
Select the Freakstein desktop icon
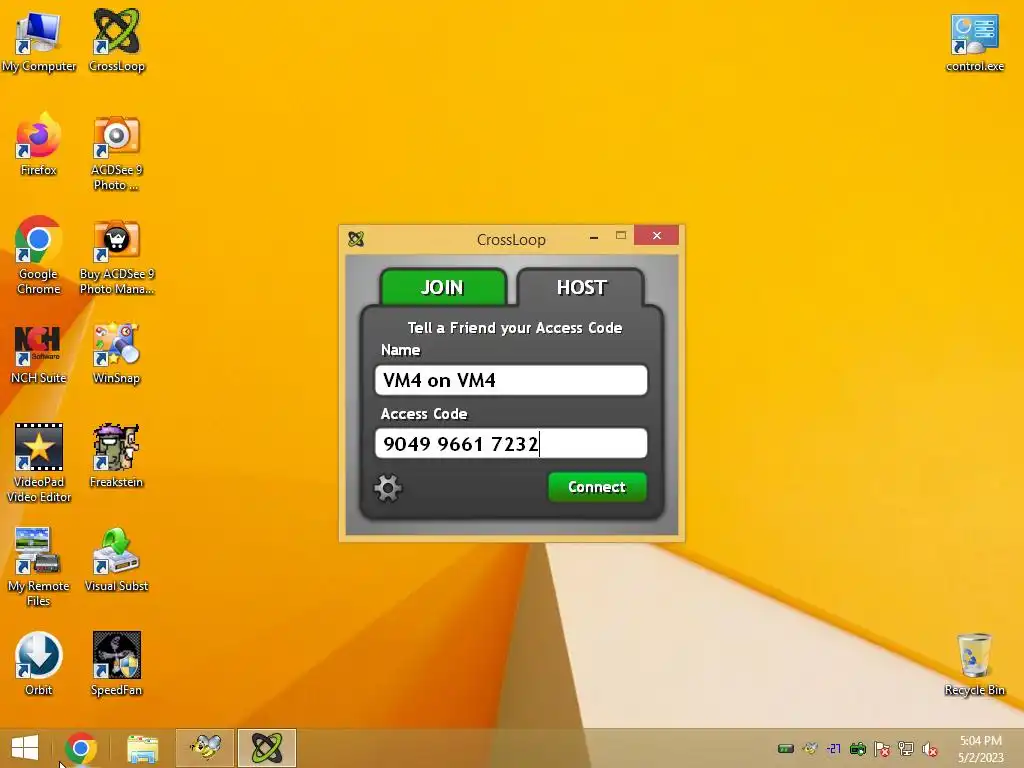pos(116,456)
